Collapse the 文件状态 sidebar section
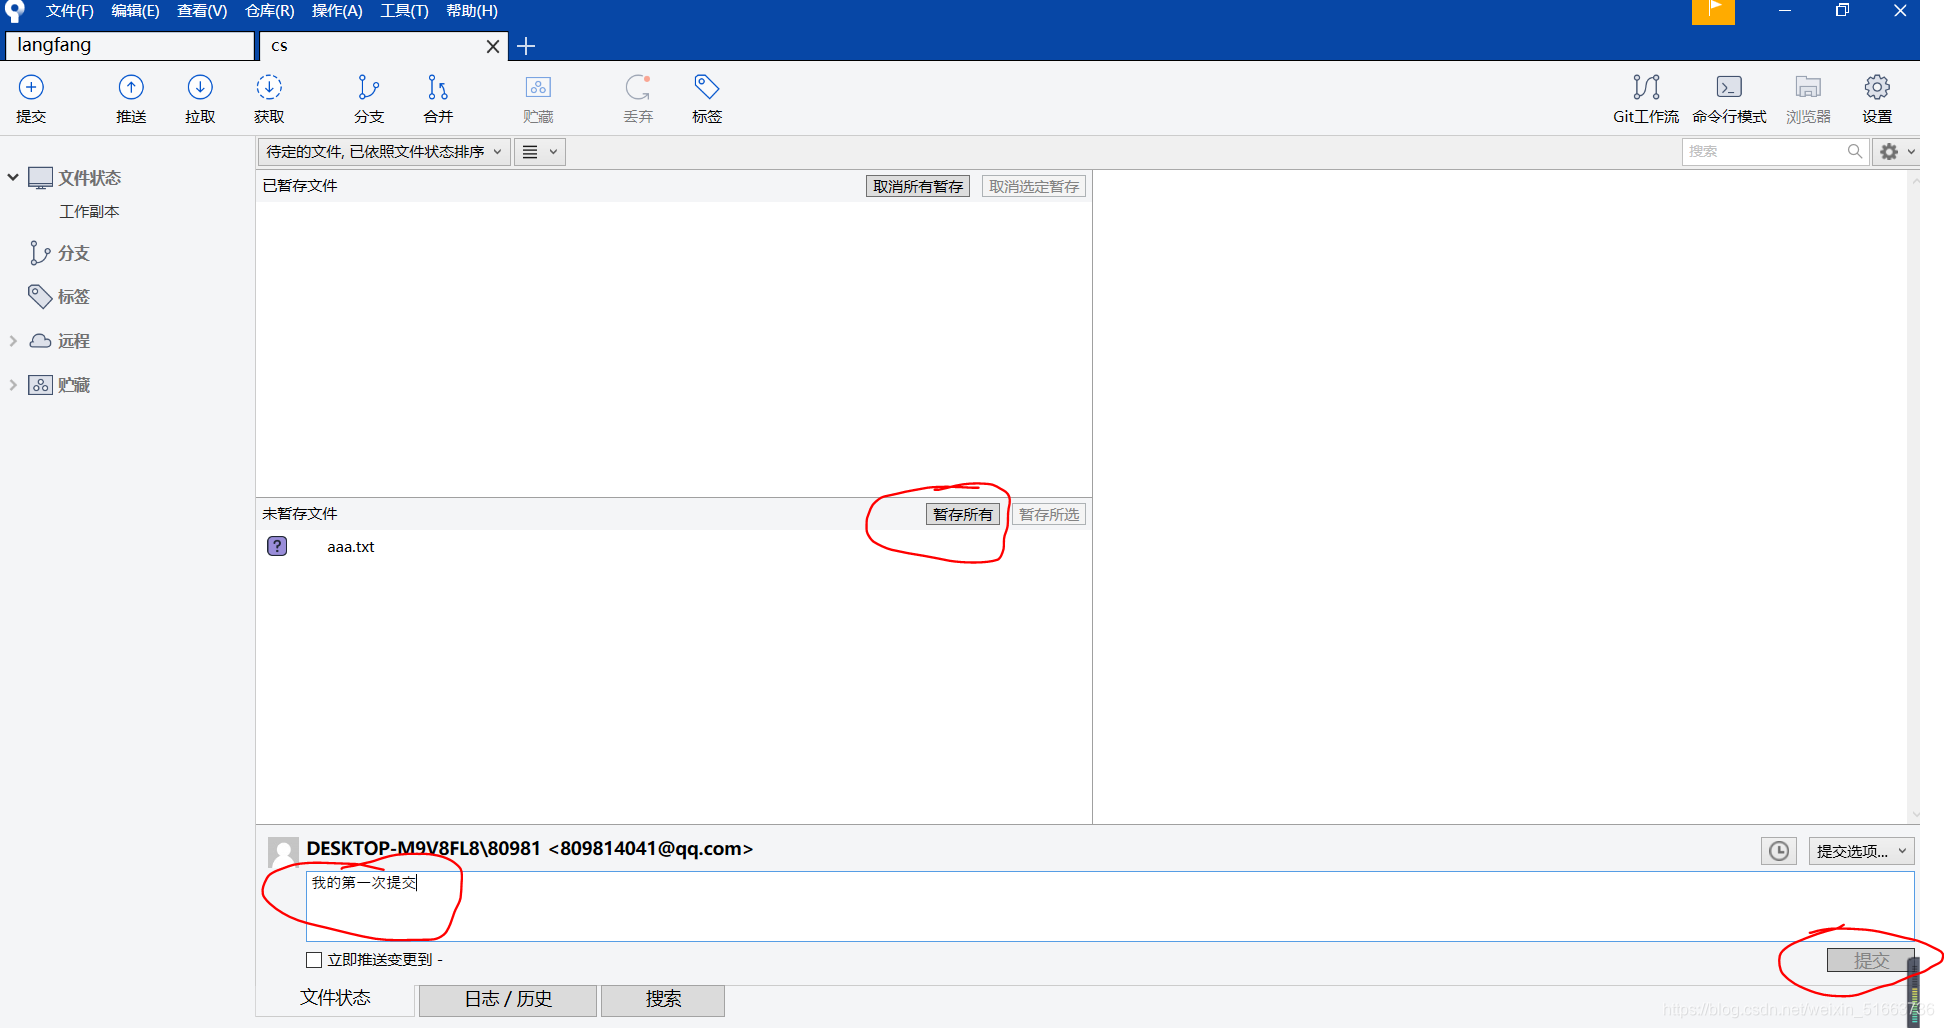This screenshot has width=1944, height=1028. 13,177
